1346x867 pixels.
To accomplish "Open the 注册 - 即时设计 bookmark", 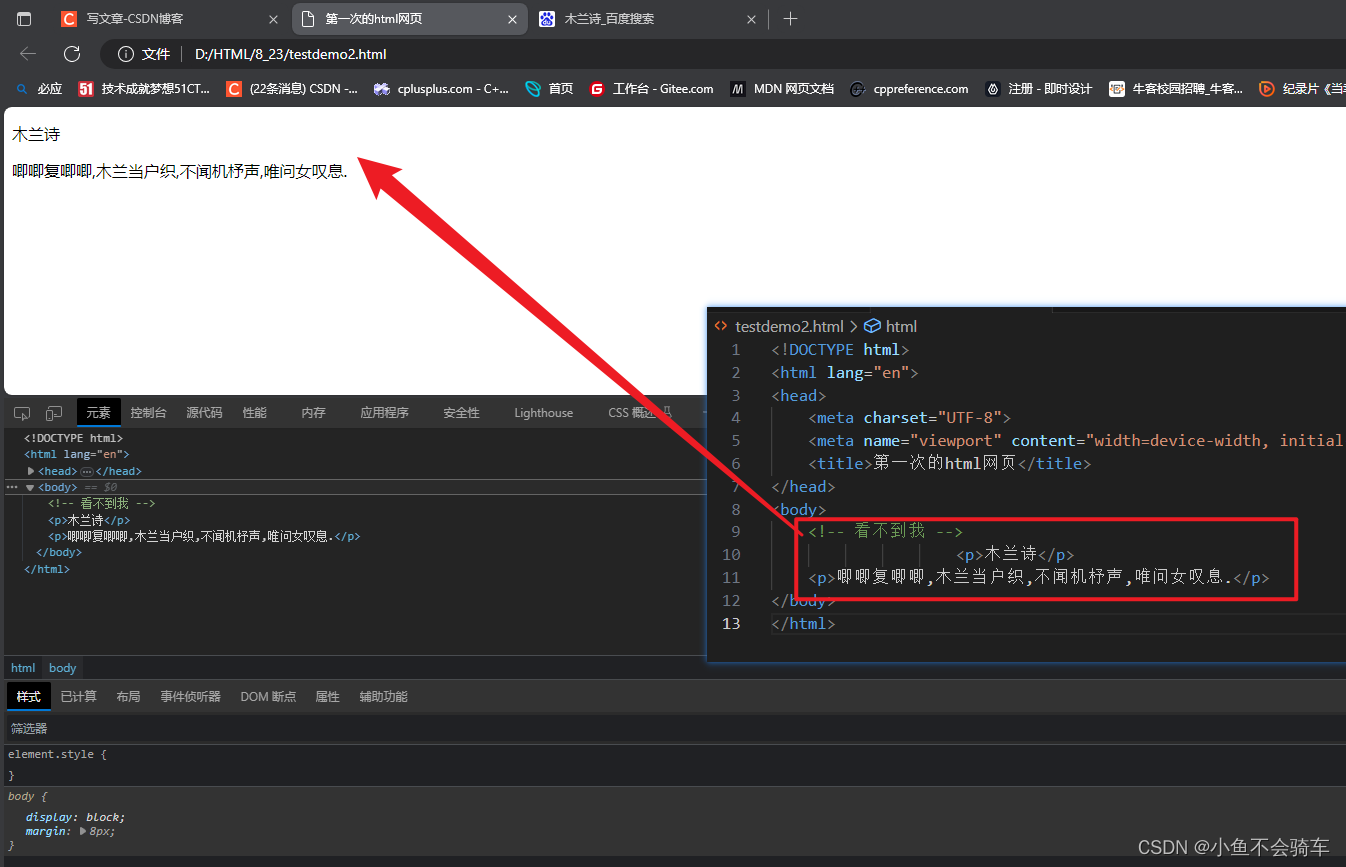I will coord(1038,89).
